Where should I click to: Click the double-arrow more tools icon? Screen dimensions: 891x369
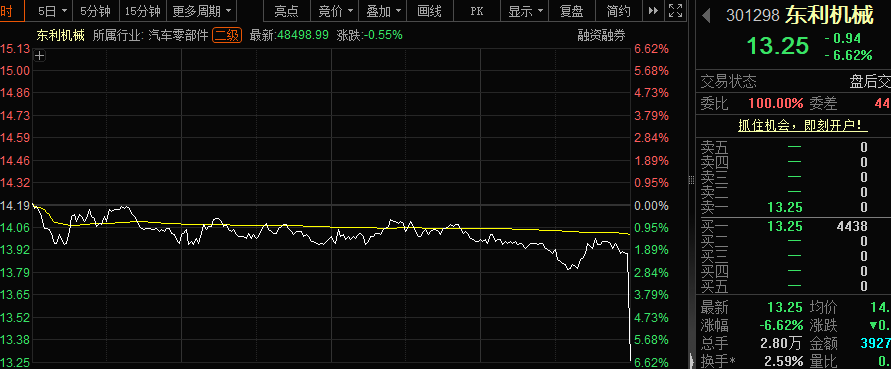pos(654,11)
